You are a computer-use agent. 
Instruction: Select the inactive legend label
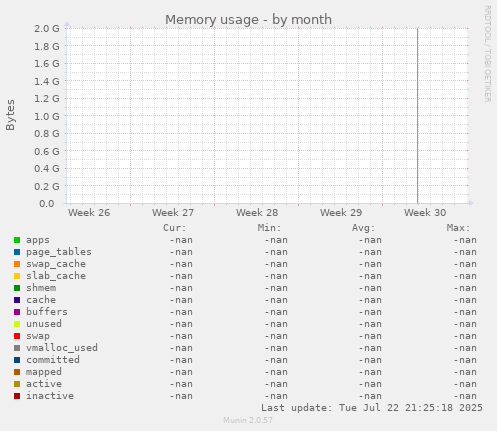tap(50, 396)
